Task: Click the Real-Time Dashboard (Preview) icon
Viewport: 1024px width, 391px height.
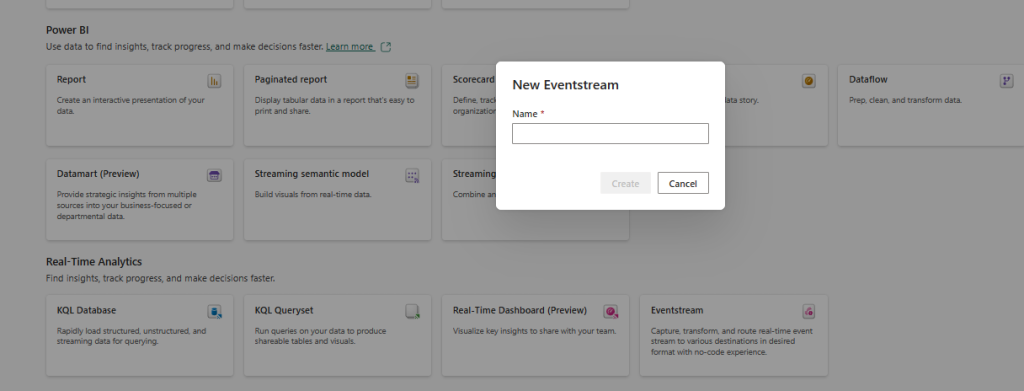Action: pos(610,311)
